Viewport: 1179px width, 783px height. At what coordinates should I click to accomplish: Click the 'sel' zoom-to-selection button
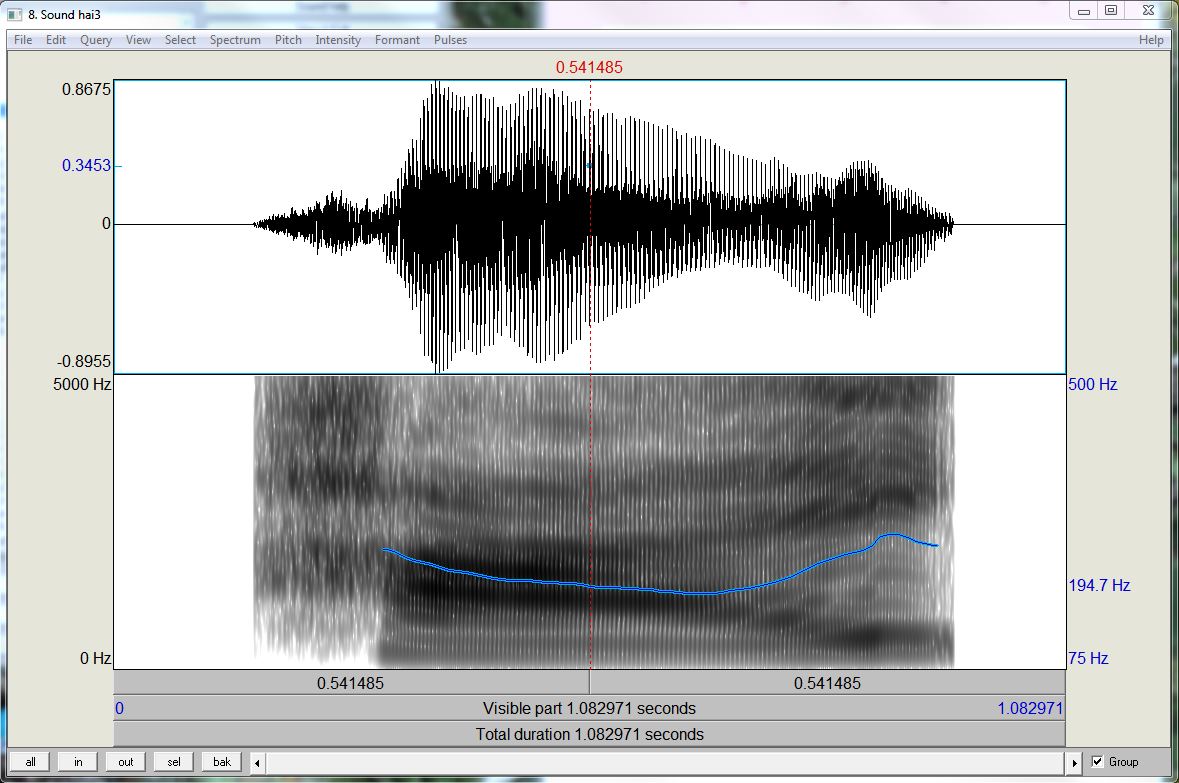(174, 762)
